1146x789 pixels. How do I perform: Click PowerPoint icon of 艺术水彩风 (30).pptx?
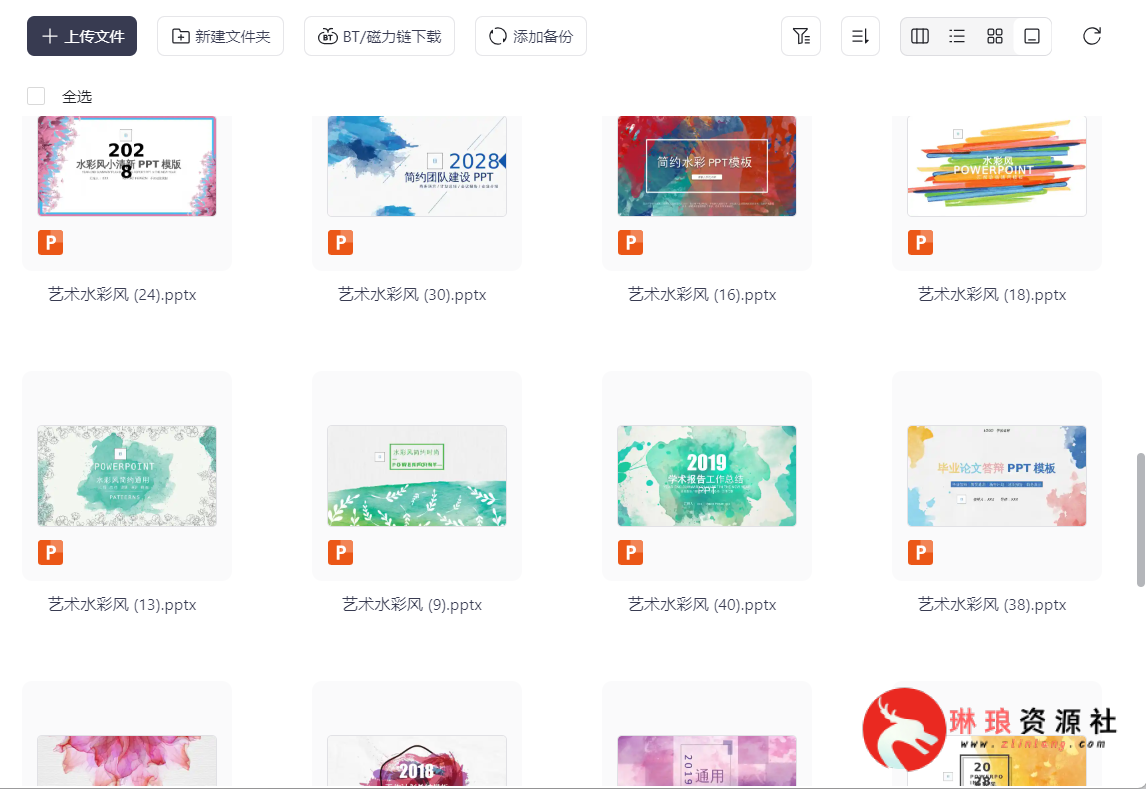(341, 243)
